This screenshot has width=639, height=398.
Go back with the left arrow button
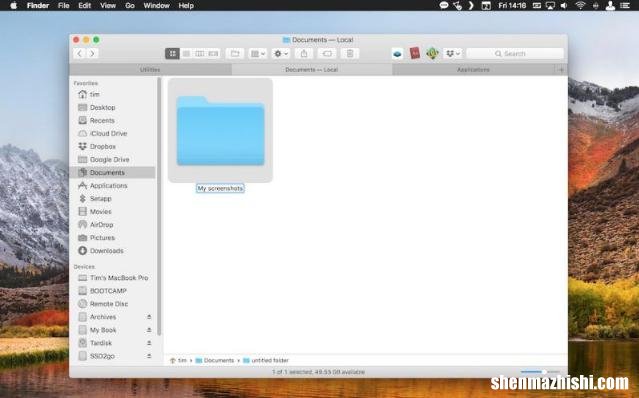(x=79, y=53)
